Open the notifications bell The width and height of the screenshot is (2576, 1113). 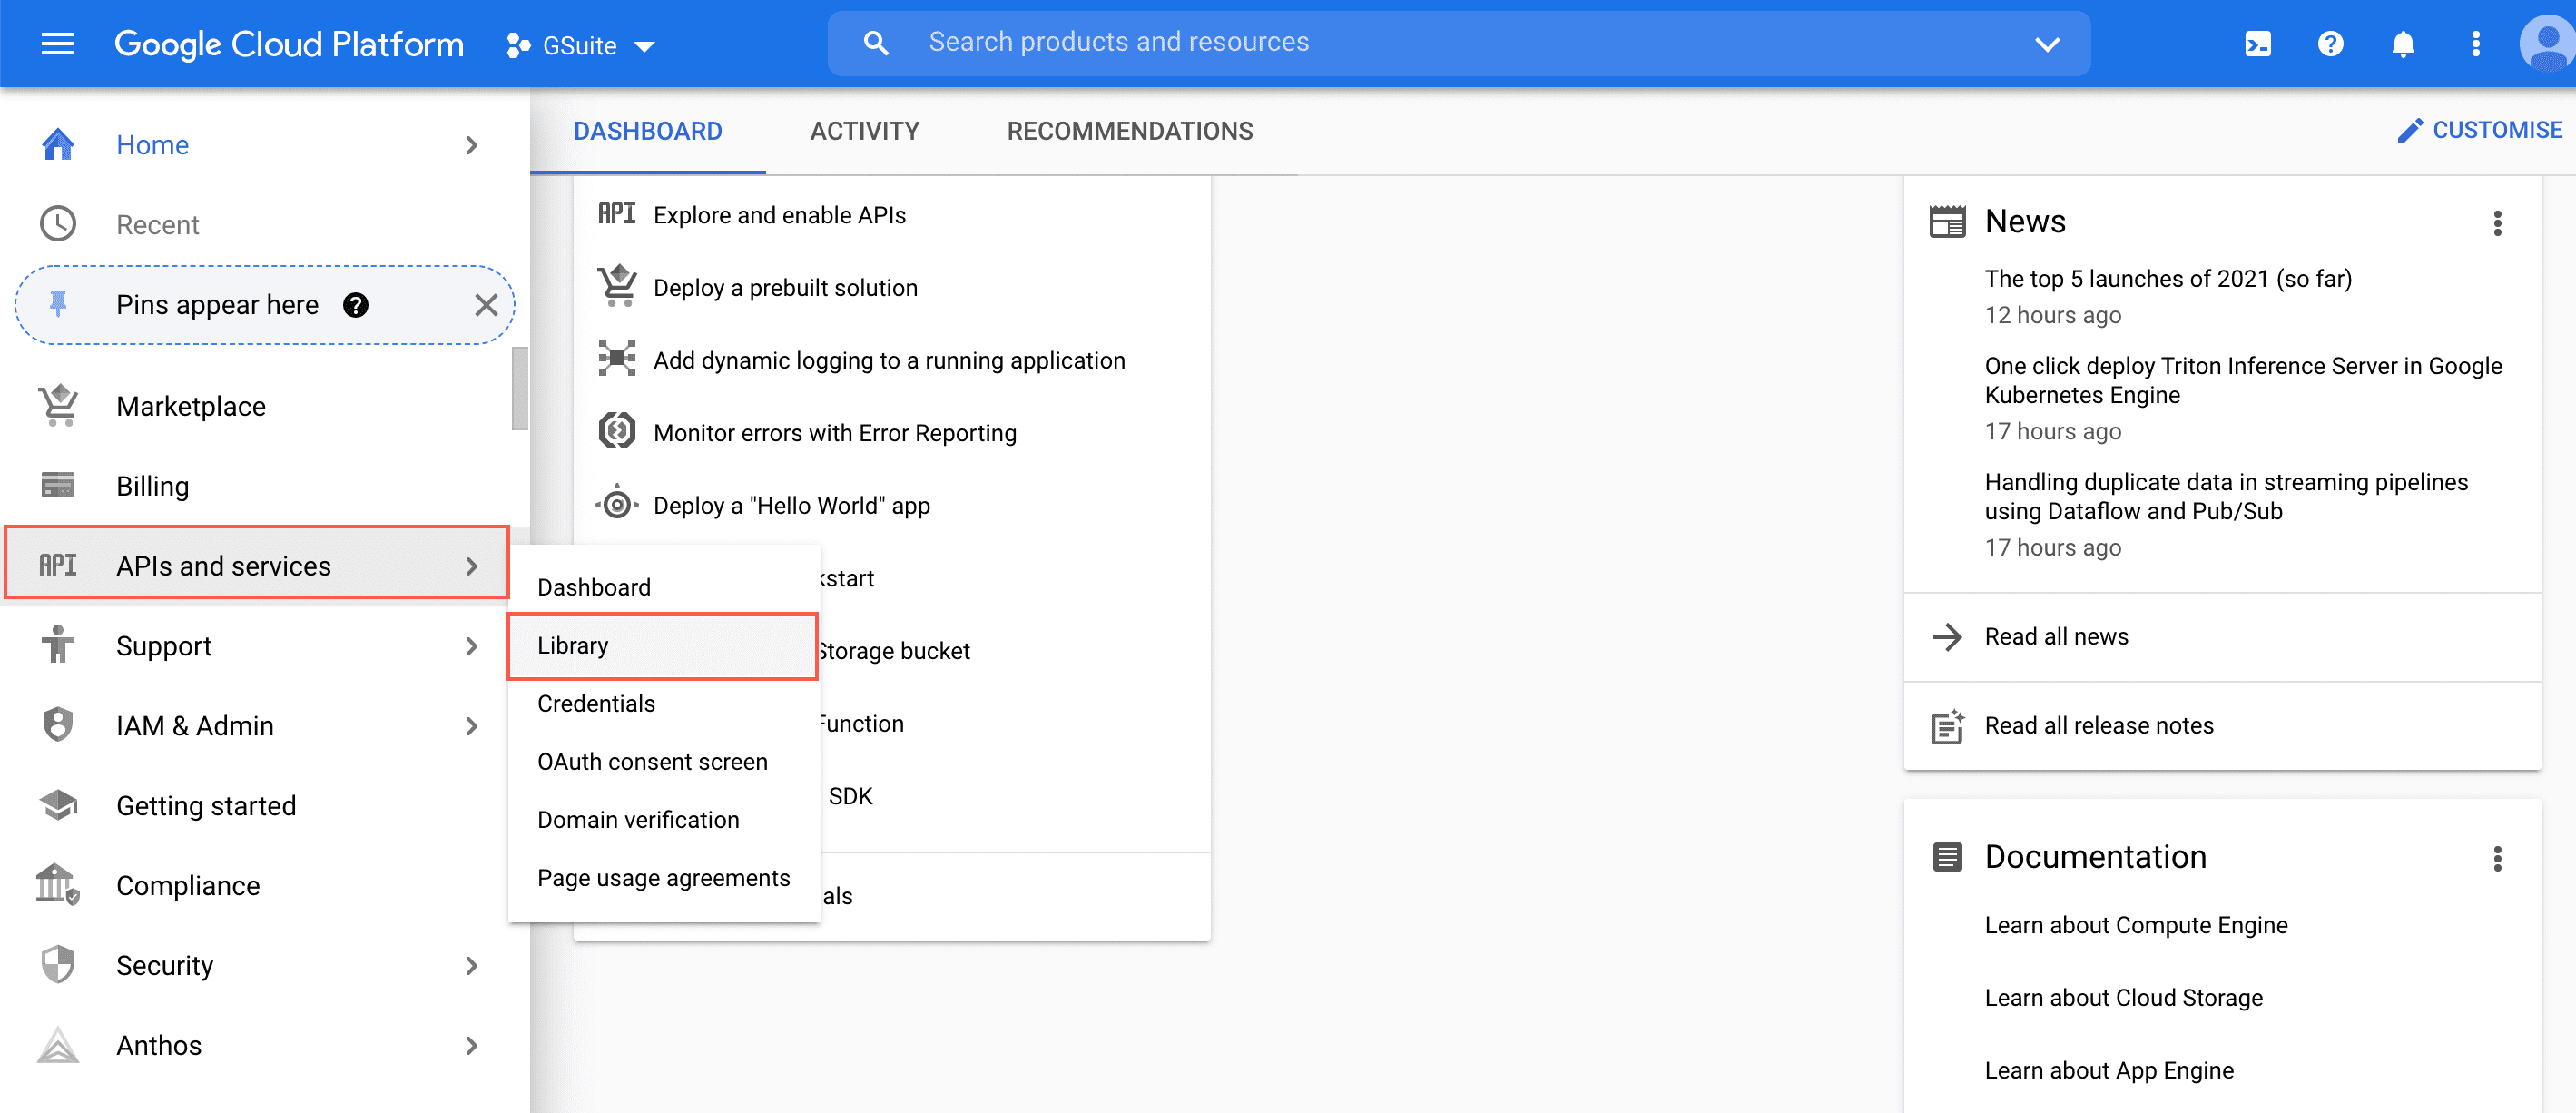pos(2403,43)
